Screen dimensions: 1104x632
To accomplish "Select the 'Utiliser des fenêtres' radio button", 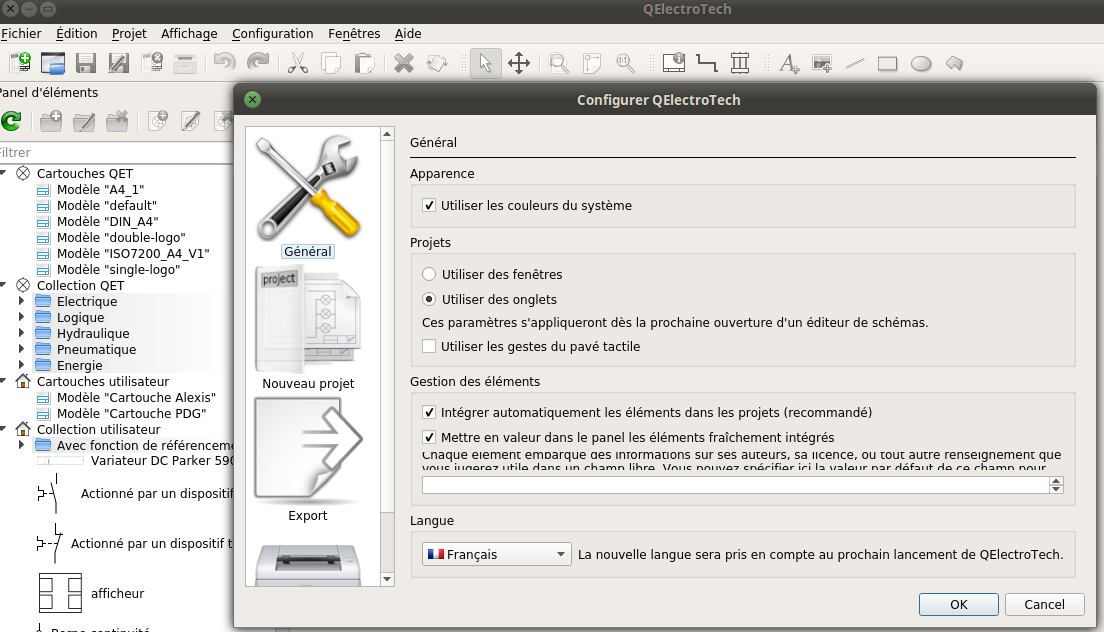I will [430, 274].
